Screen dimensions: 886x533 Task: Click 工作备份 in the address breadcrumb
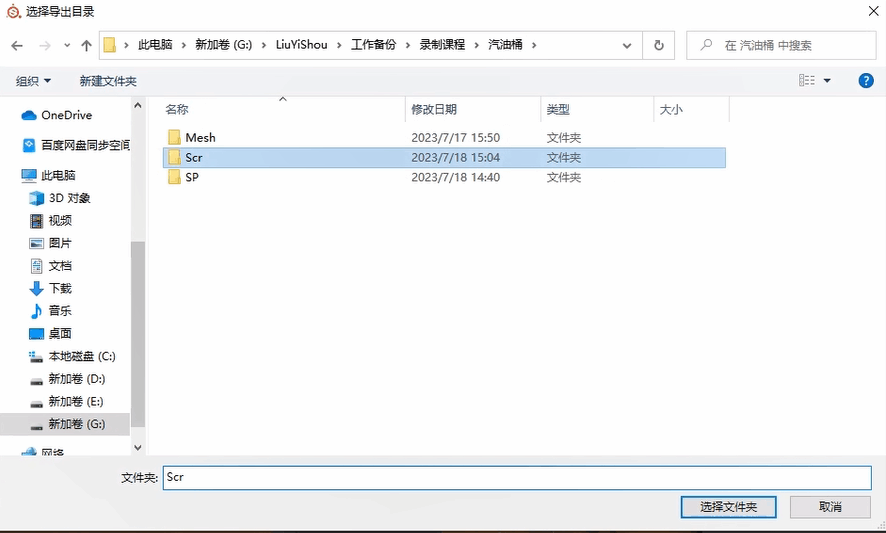(x=373, y=45)
